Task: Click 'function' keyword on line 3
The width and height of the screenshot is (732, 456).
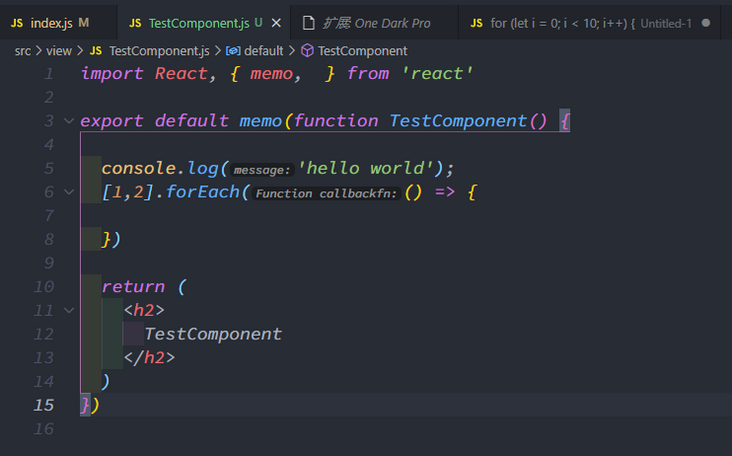Action: [x=336, y=121]
